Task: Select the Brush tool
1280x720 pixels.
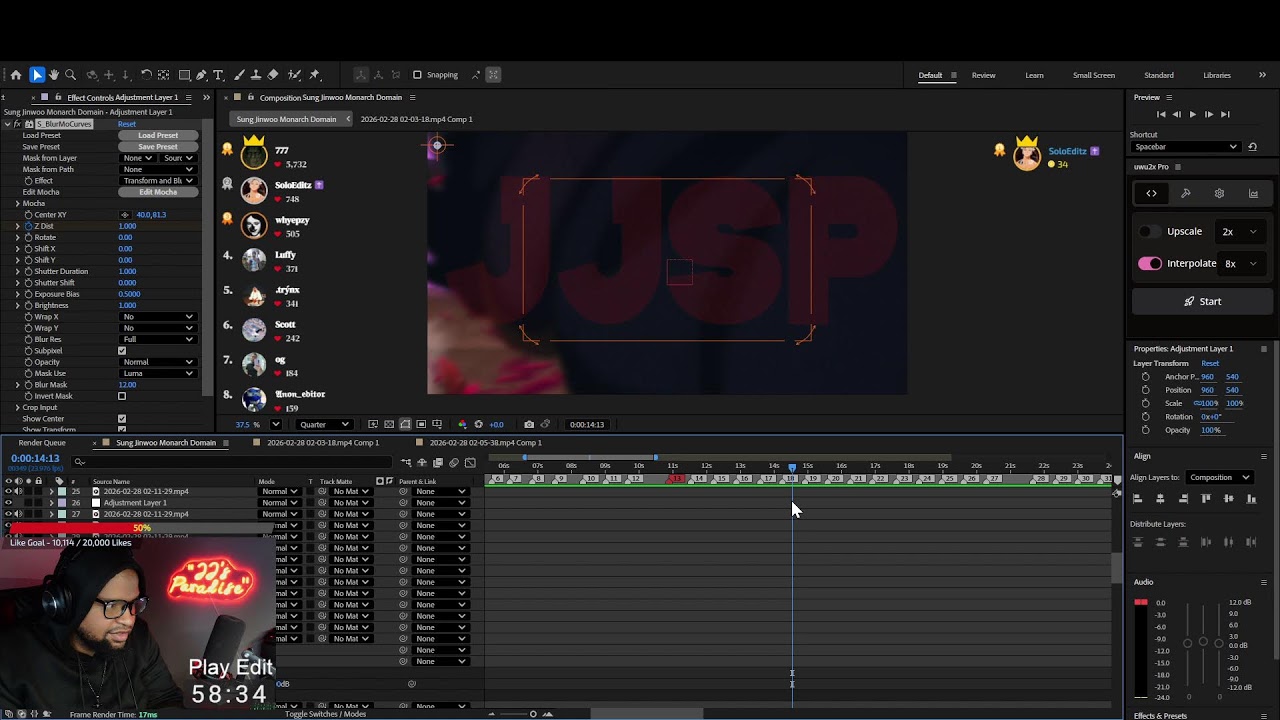Action: pyautogui.click(x=239, y=75)
